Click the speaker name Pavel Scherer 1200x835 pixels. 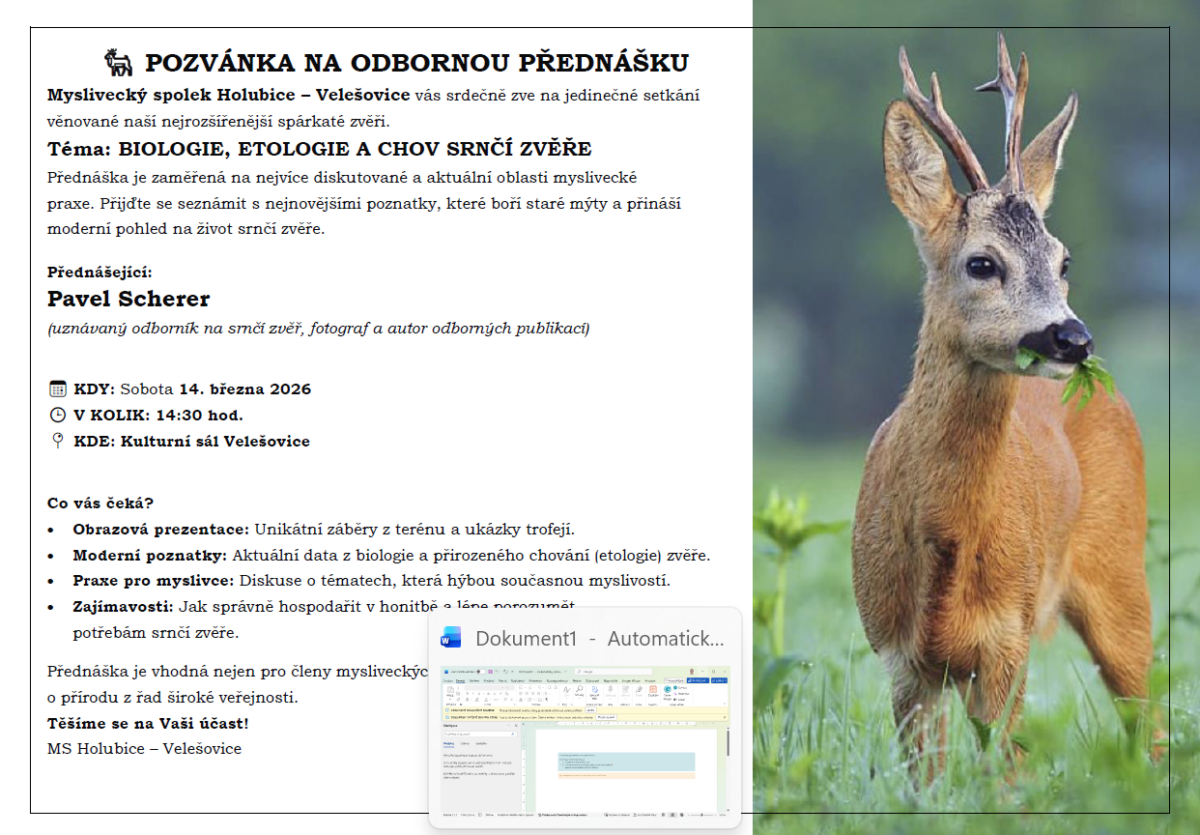click(x=129, y=299)
